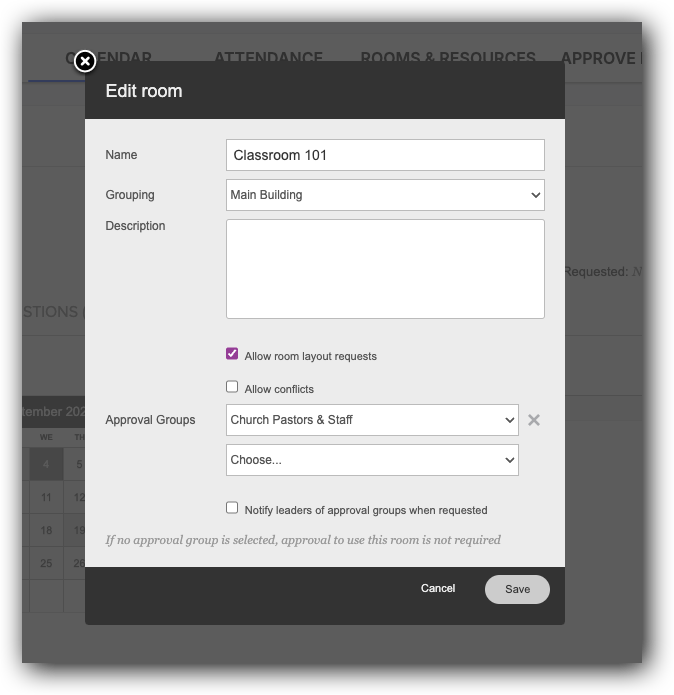Switch to the Attendance tab in background page
This screenshot has height=695, width=674.
tap(269, 58)
